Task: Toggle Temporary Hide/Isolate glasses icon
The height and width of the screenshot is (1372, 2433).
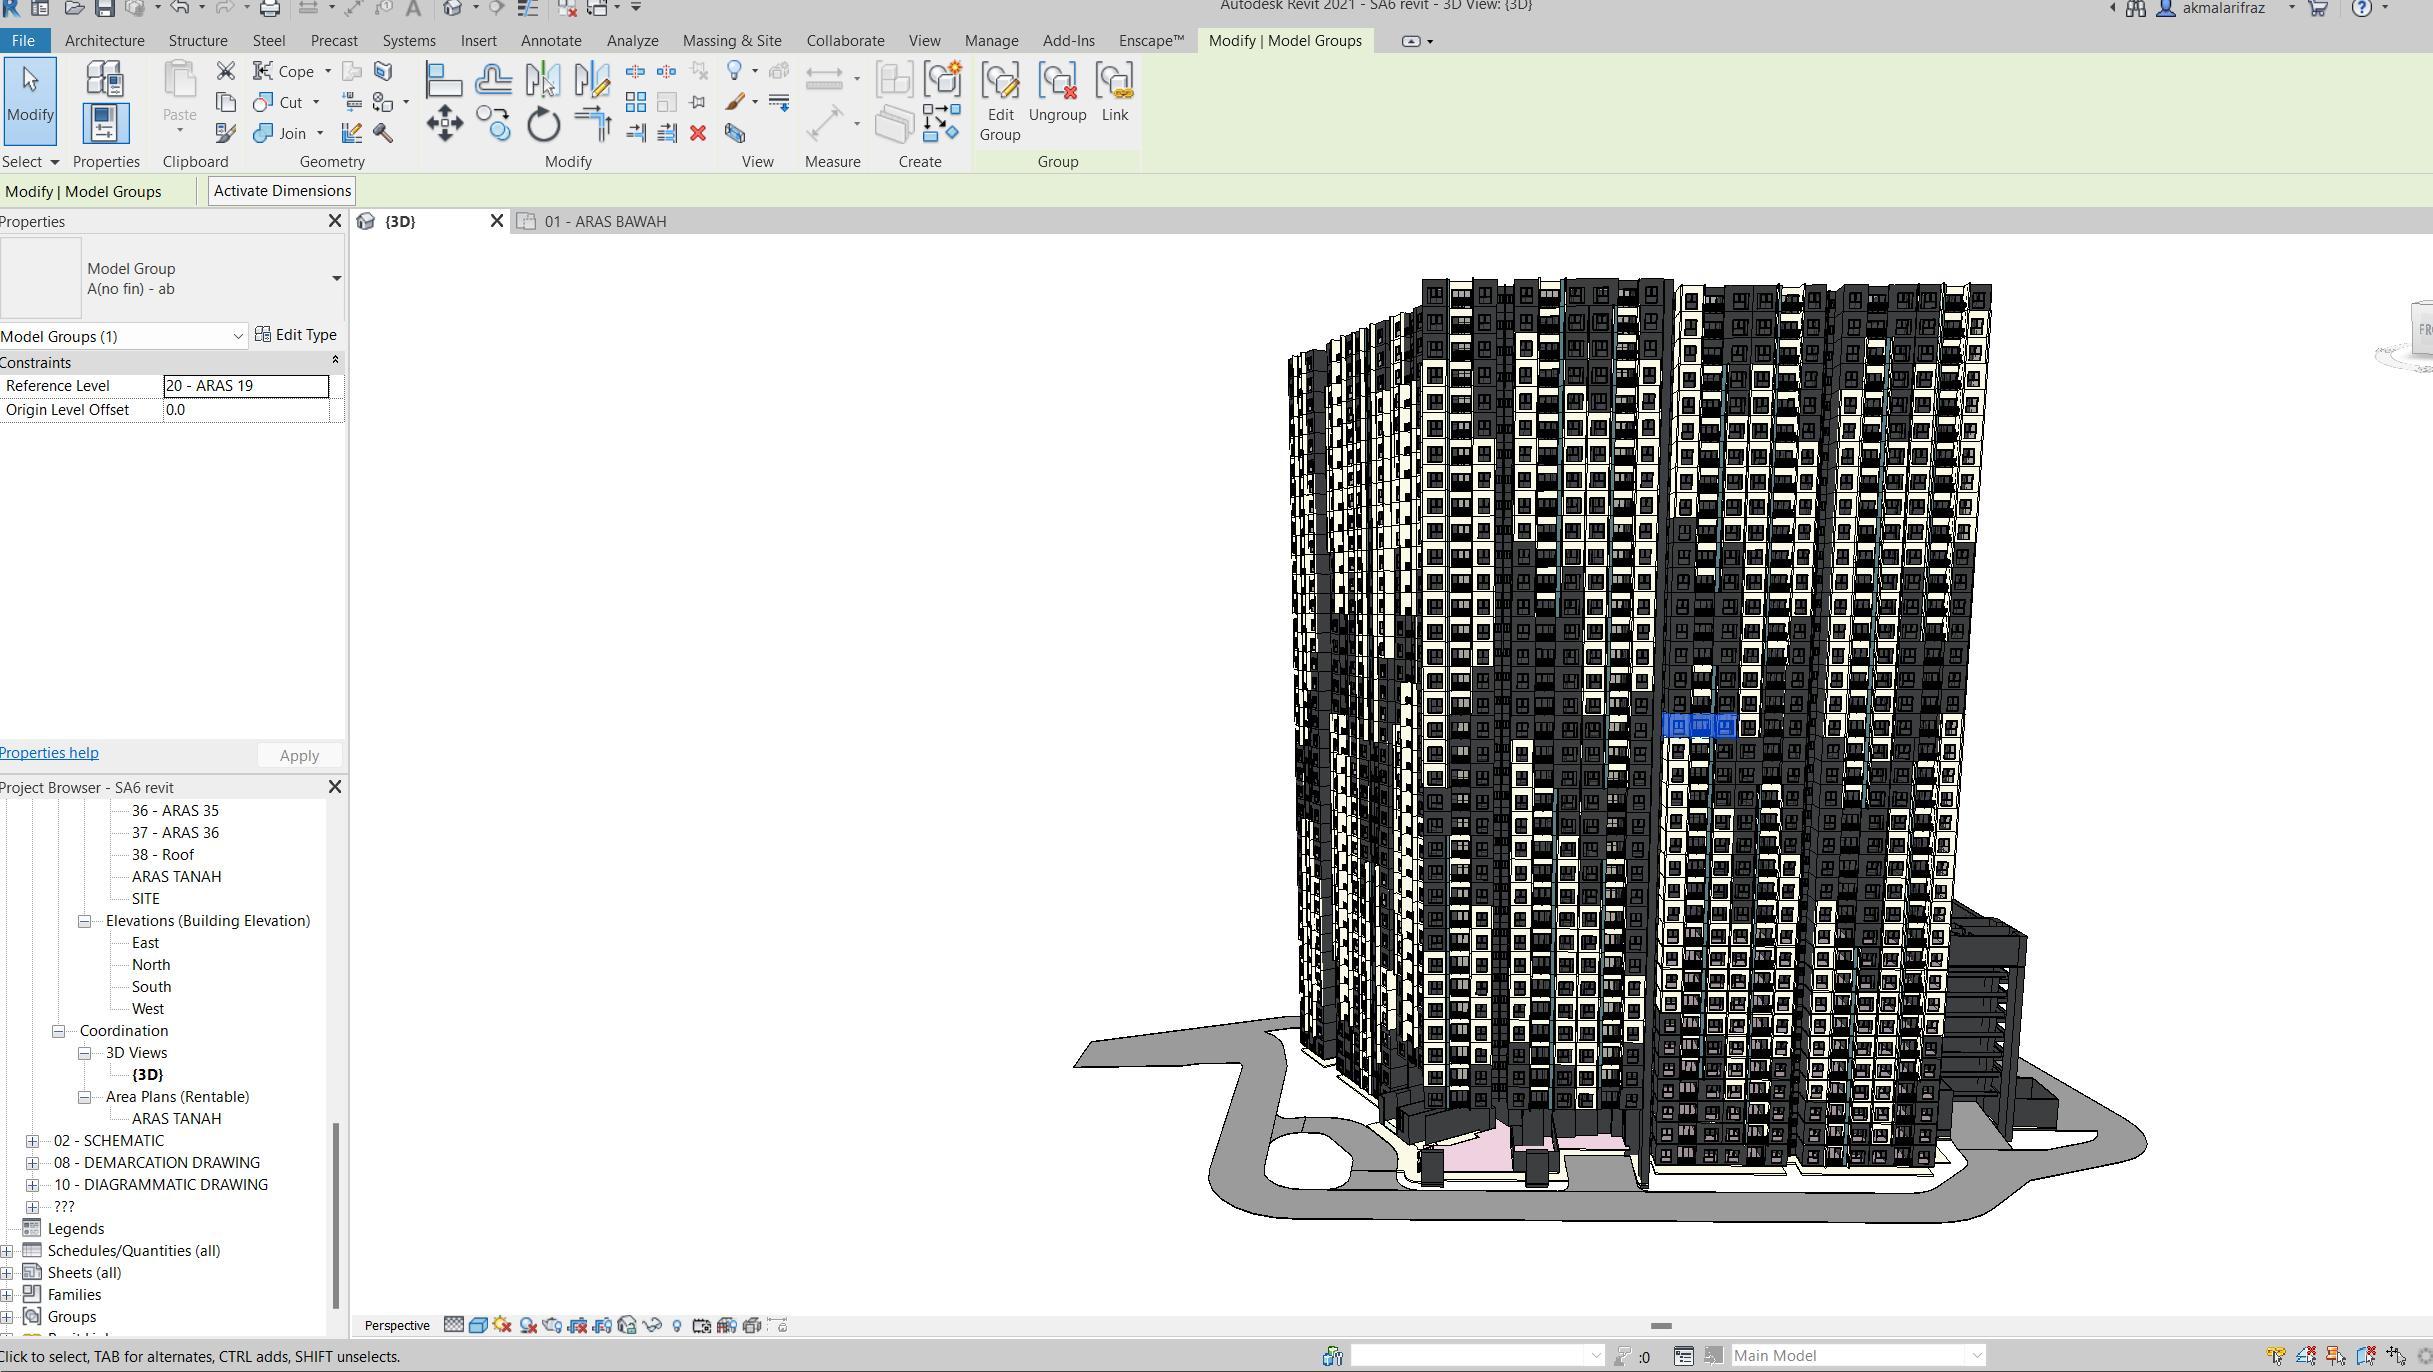Action: 652,1325
